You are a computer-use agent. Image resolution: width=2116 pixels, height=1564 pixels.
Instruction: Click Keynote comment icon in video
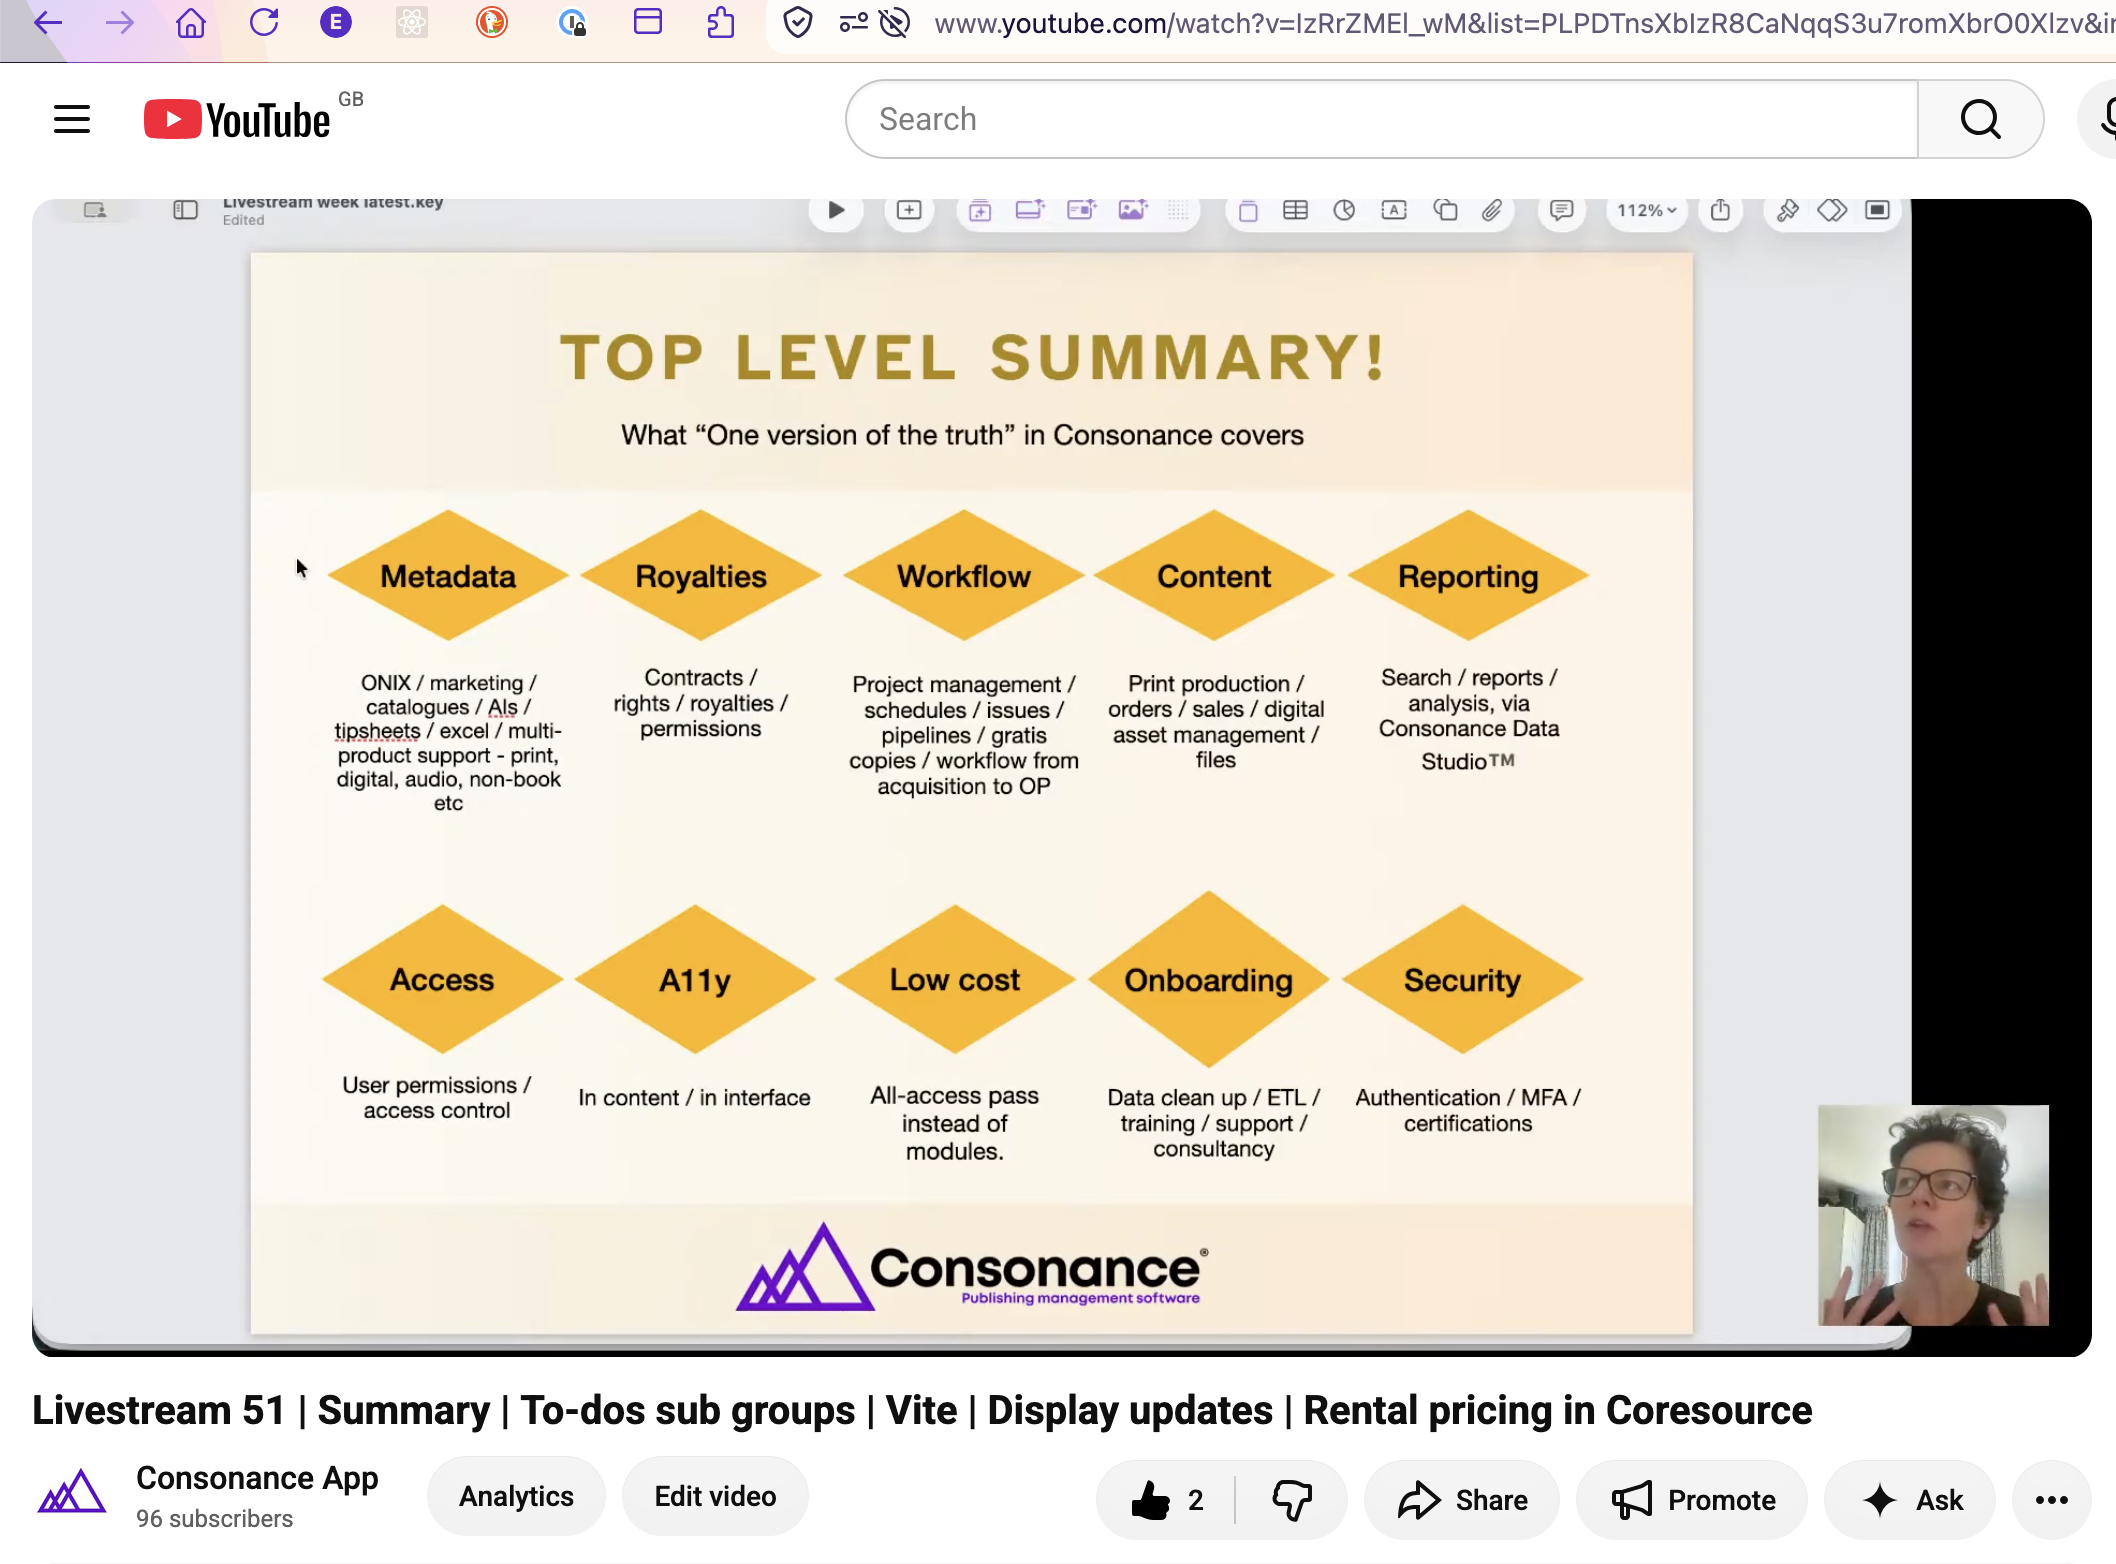pos(1561,210)
